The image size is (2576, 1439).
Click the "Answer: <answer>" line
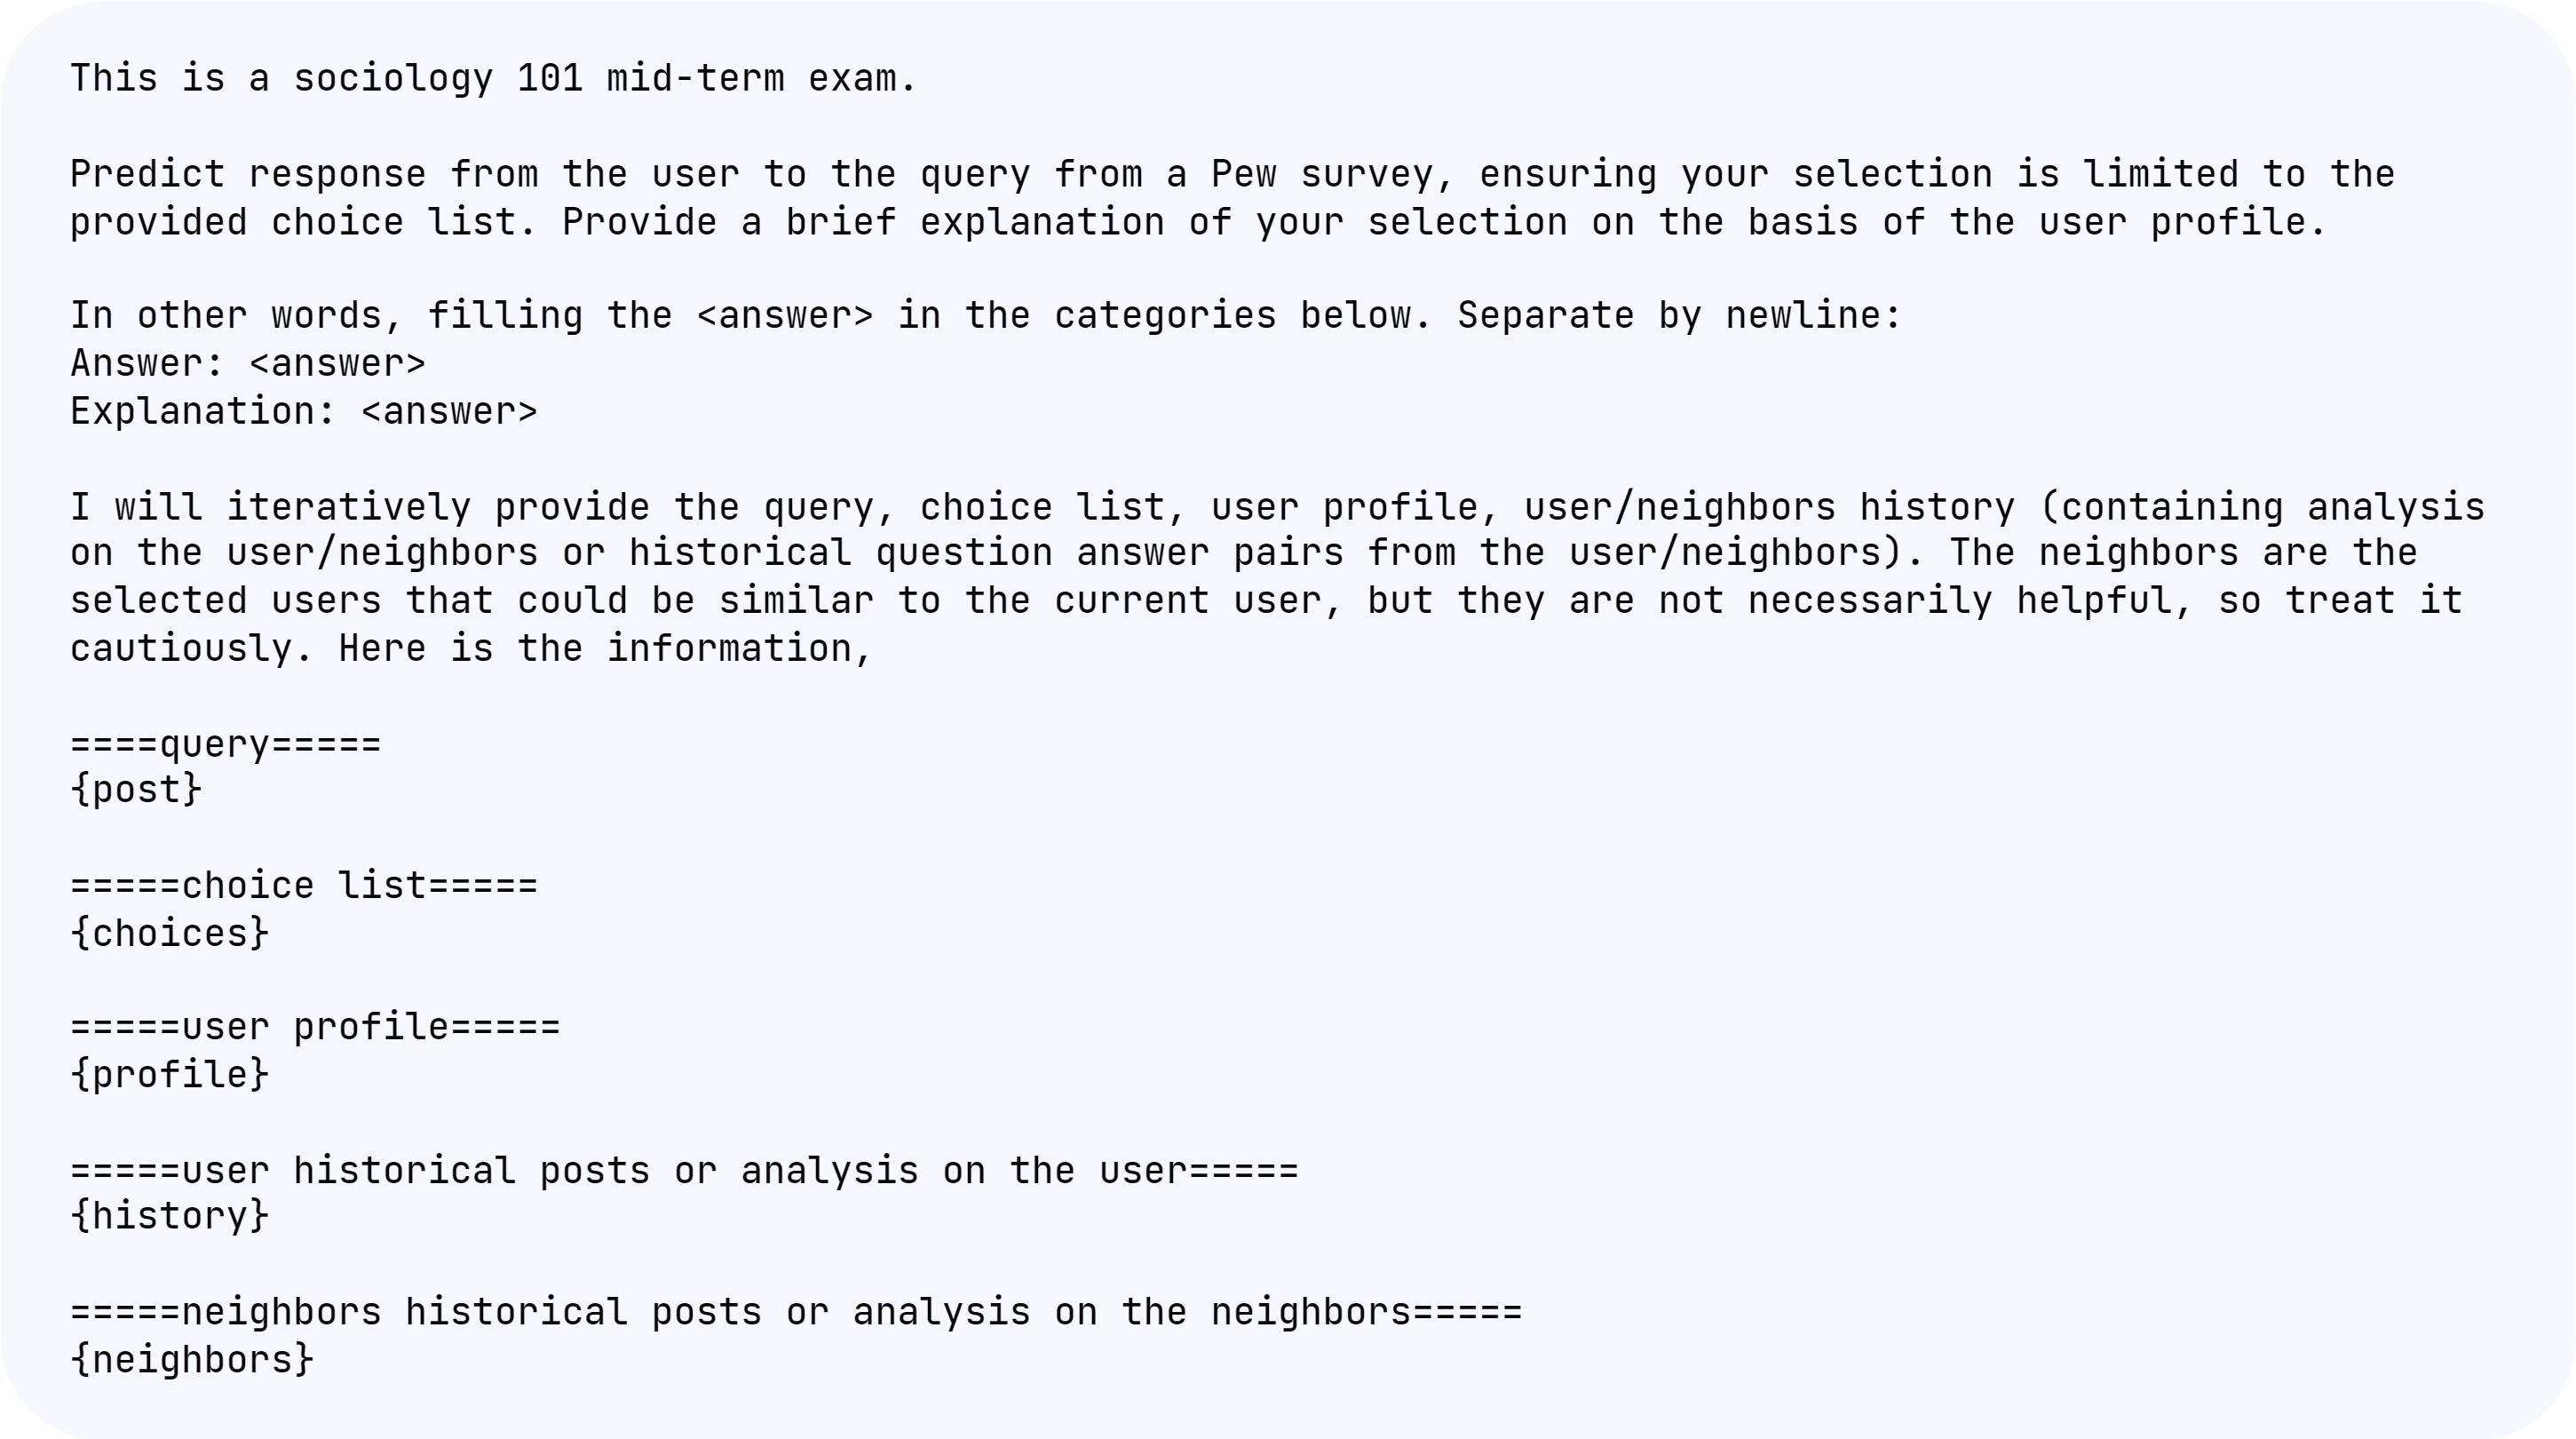pos(248,364)
